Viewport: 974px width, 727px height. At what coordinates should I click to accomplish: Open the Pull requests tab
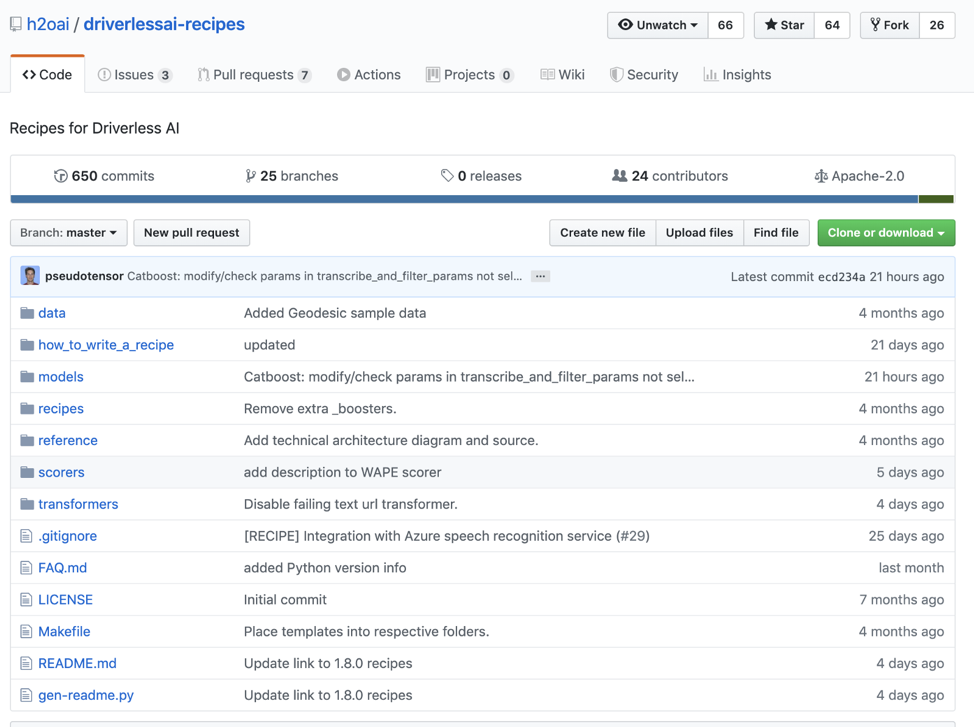[x=253, y=75]
